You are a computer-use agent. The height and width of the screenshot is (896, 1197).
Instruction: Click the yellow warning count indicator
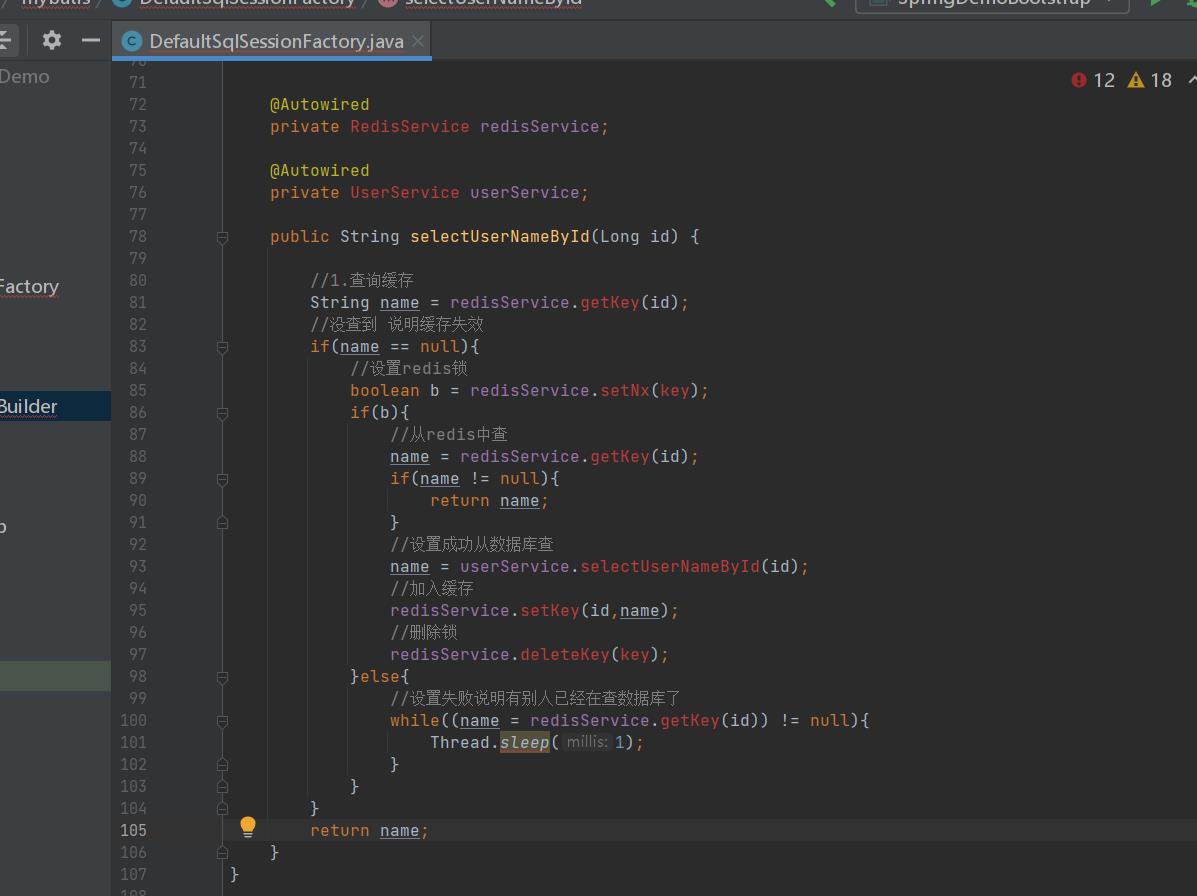pos(1150,80)
